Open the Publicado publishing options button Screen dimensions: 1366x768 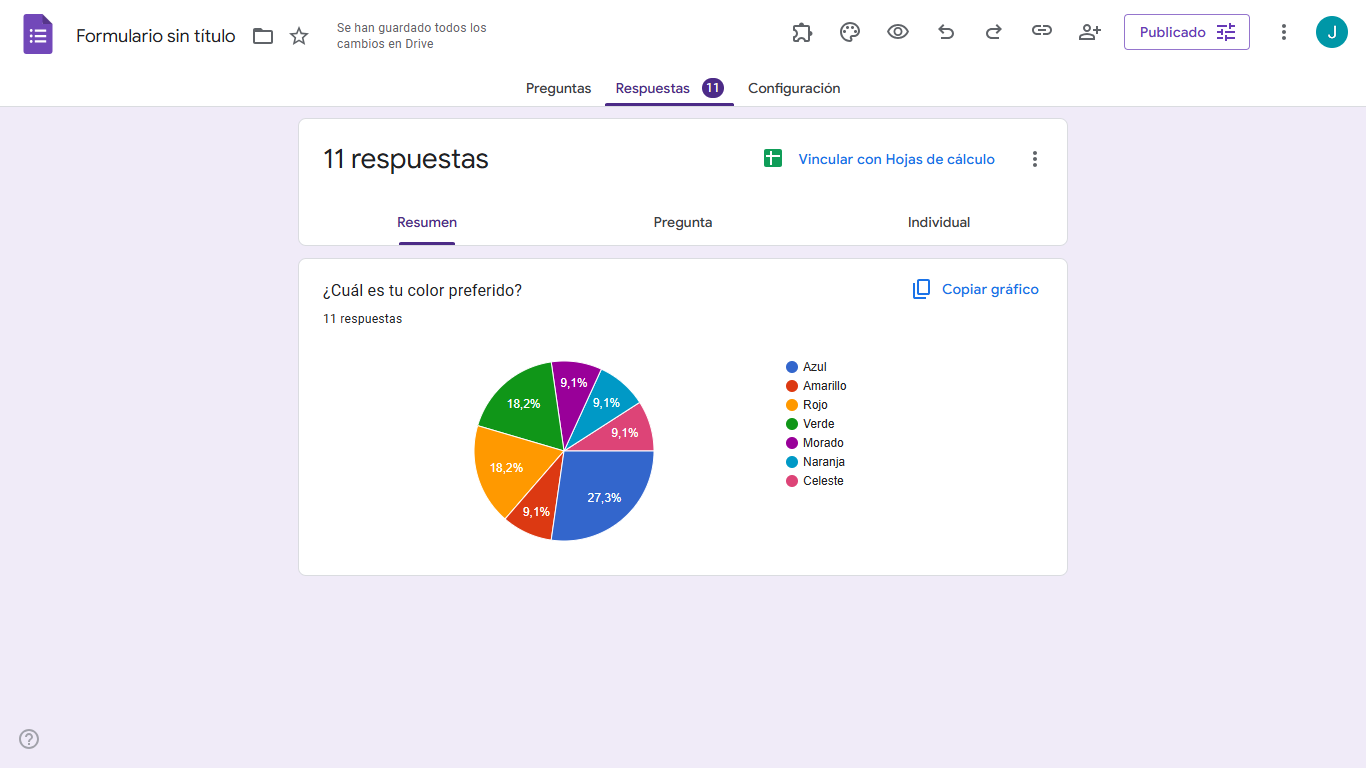tap(1187, 32)
